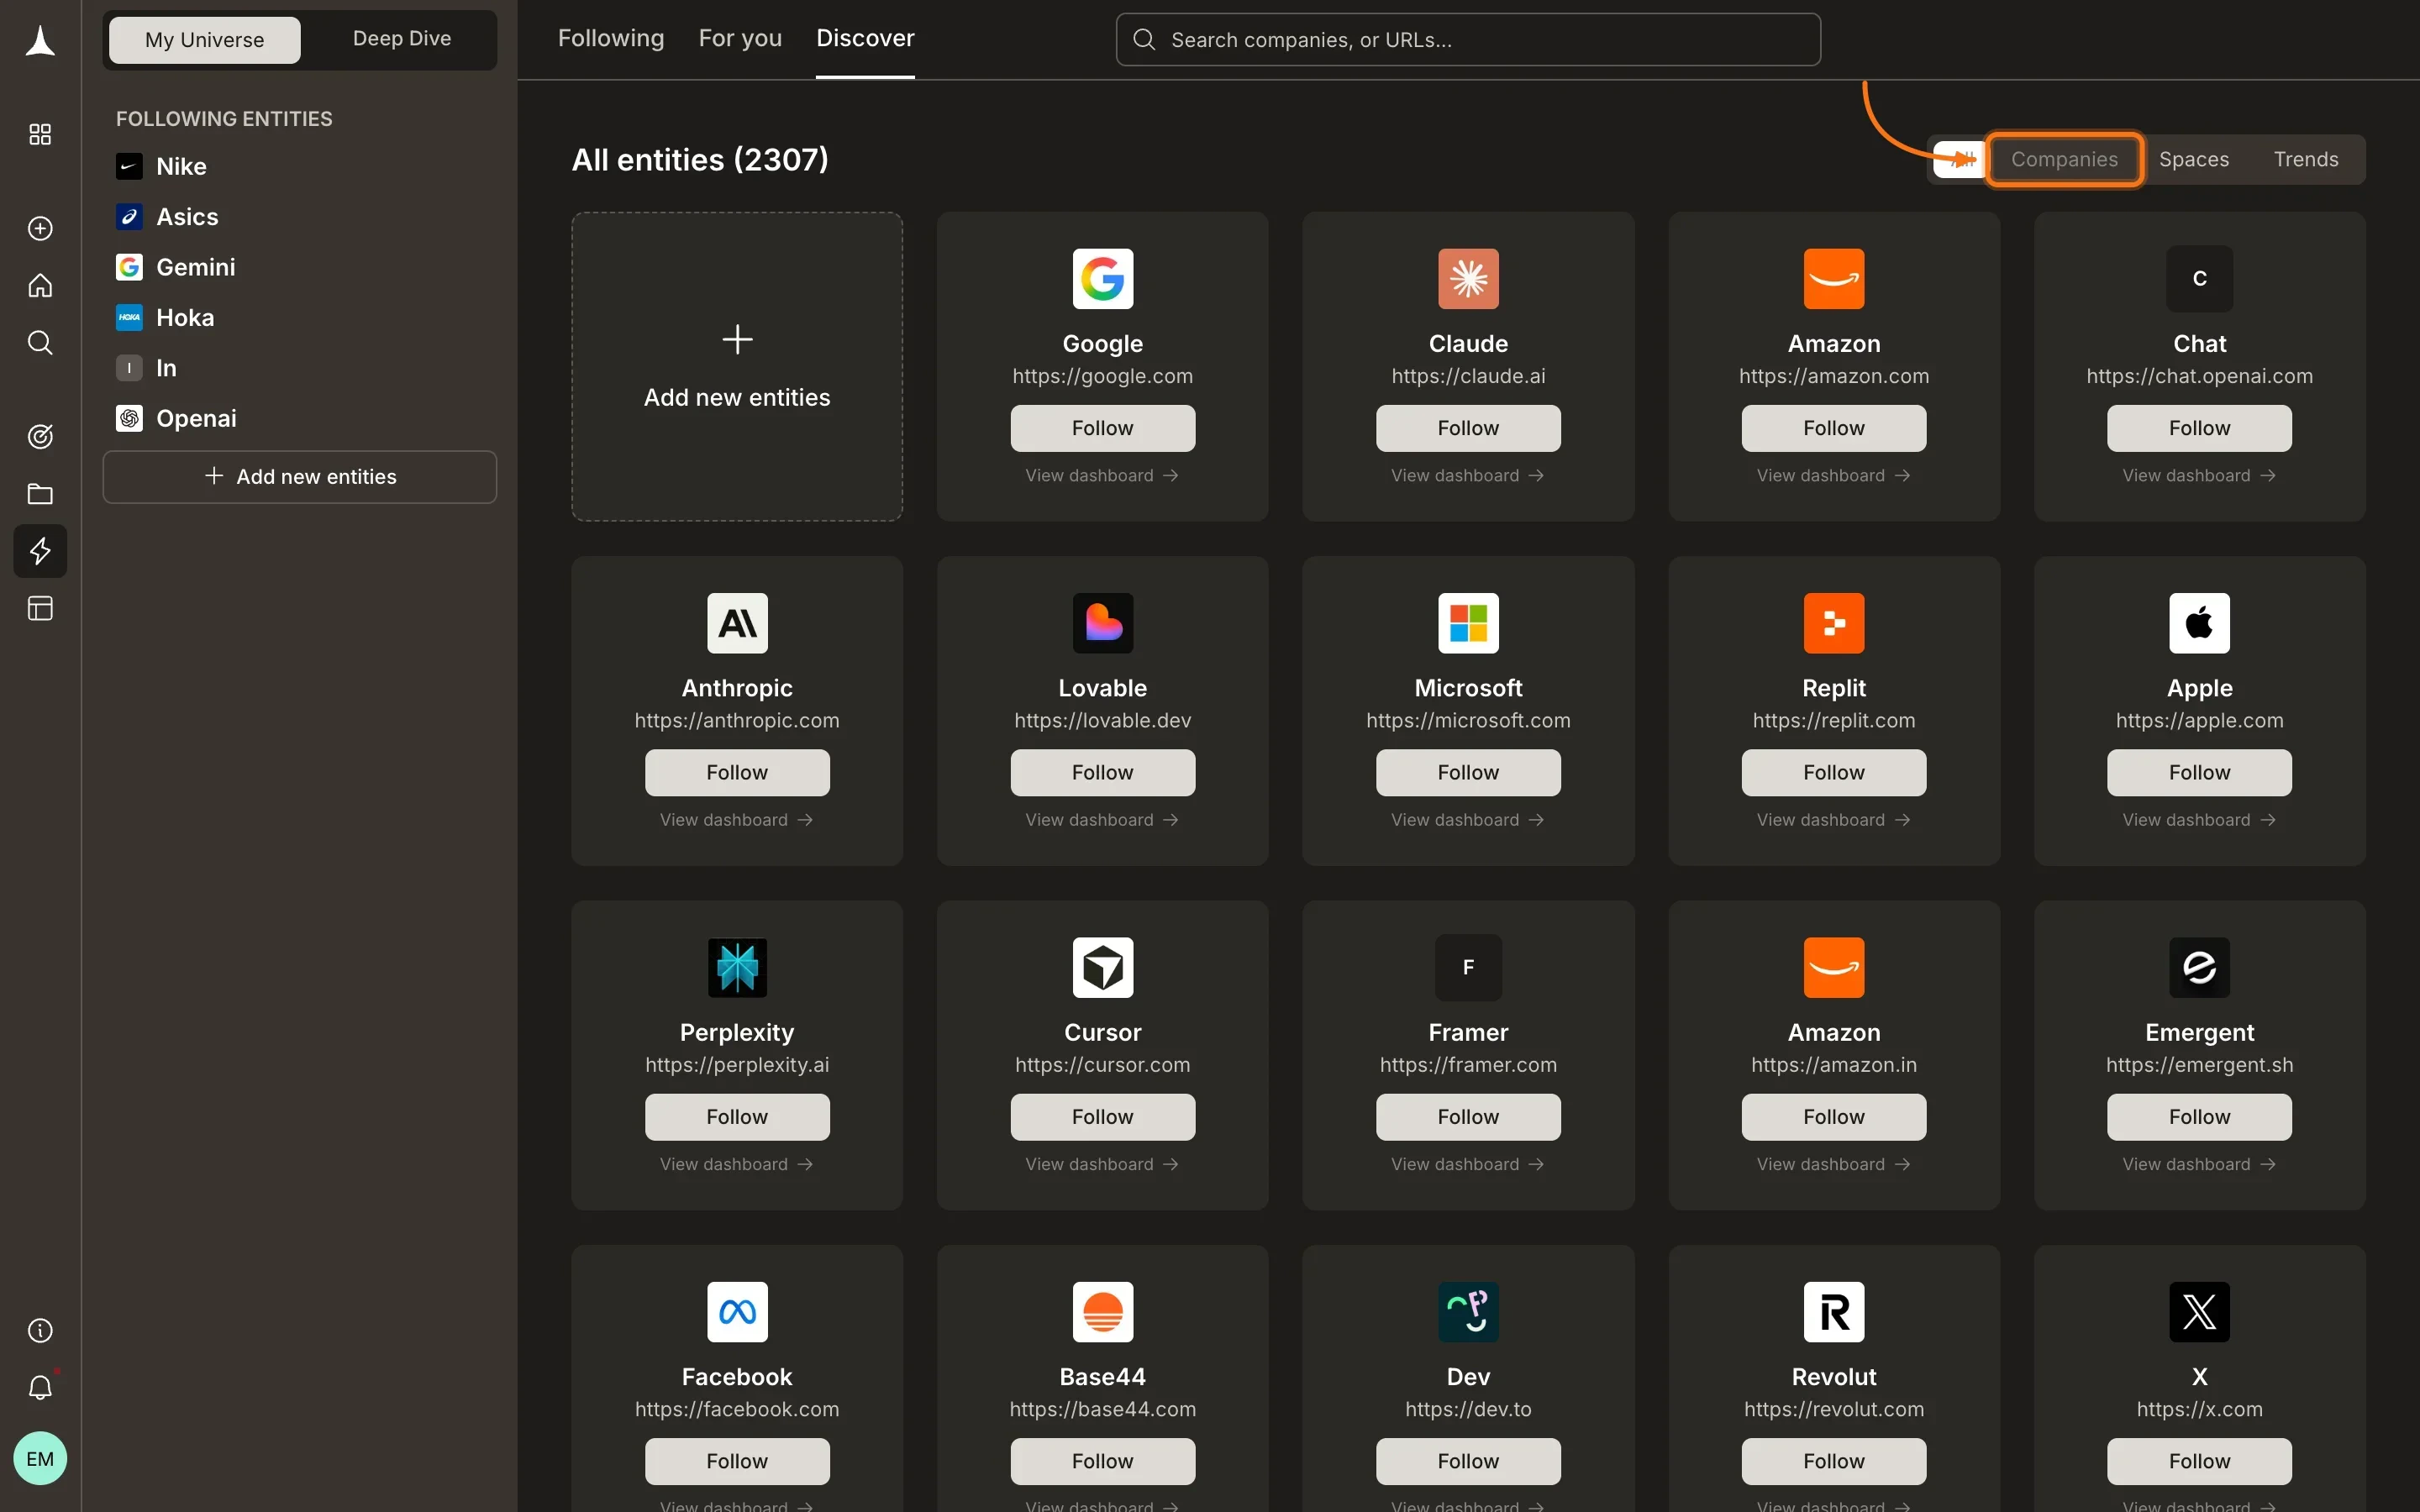
Task: Click the X logo on its card
Action: [2199, 1312]
